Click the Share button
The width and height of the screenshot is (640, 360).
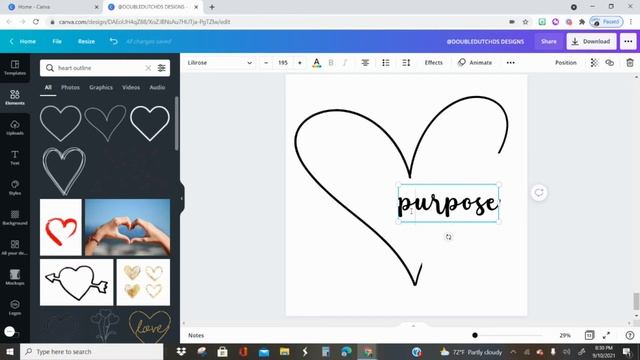549,41
